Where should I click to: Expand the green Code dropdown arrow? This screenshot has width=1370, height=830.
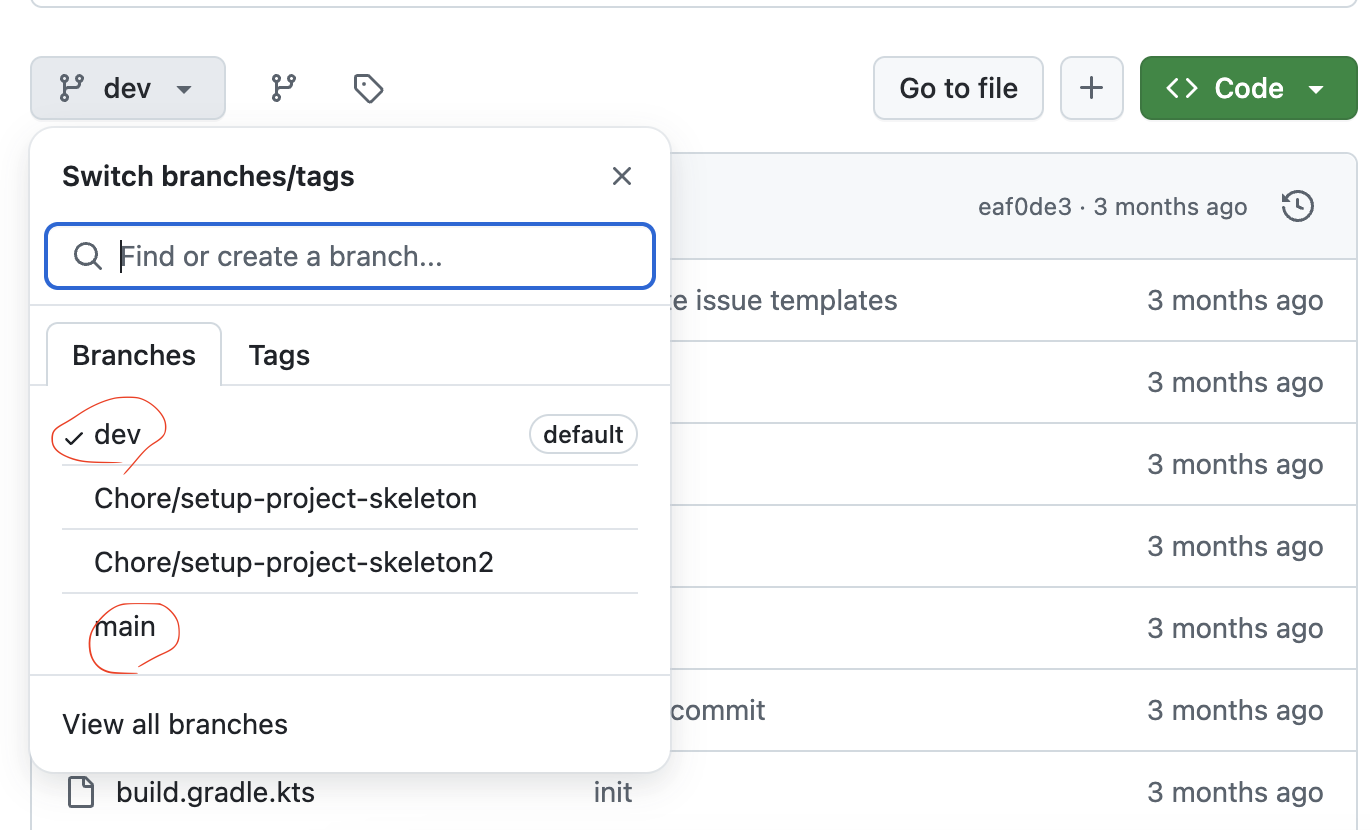(1316, 89)
